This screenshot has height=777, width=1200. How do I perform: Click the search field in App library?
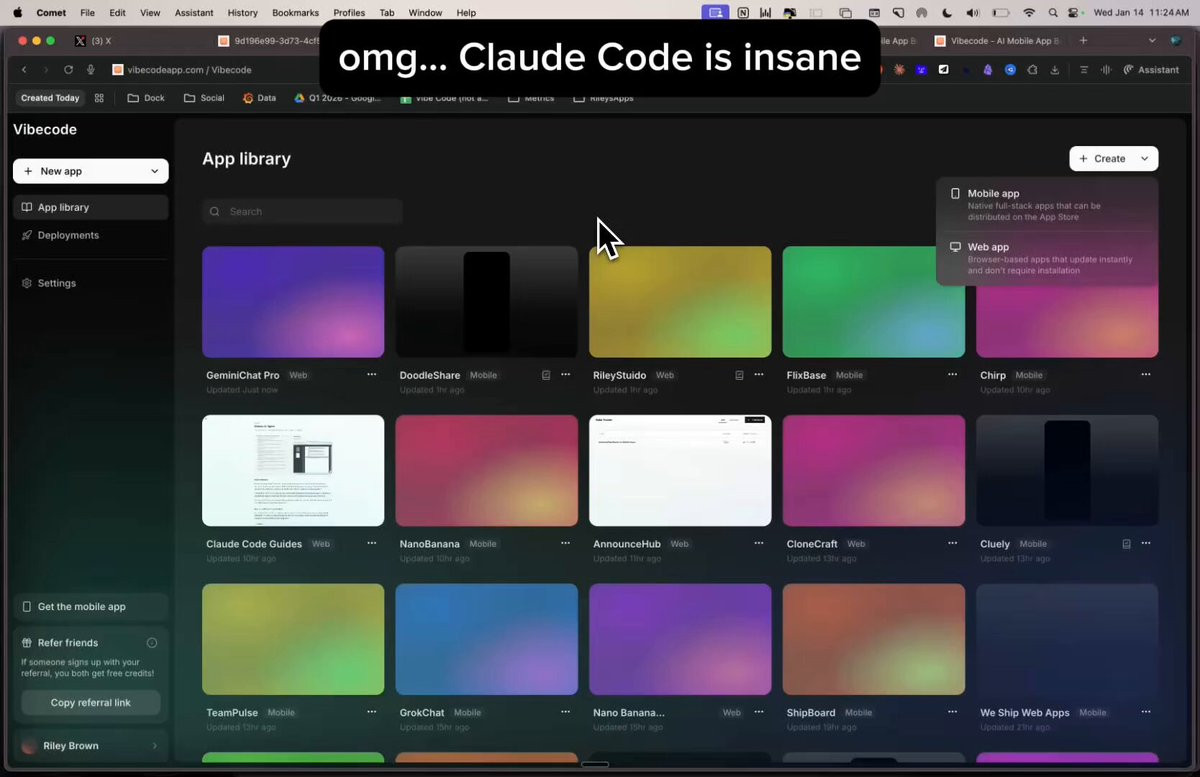coord(302,211)
